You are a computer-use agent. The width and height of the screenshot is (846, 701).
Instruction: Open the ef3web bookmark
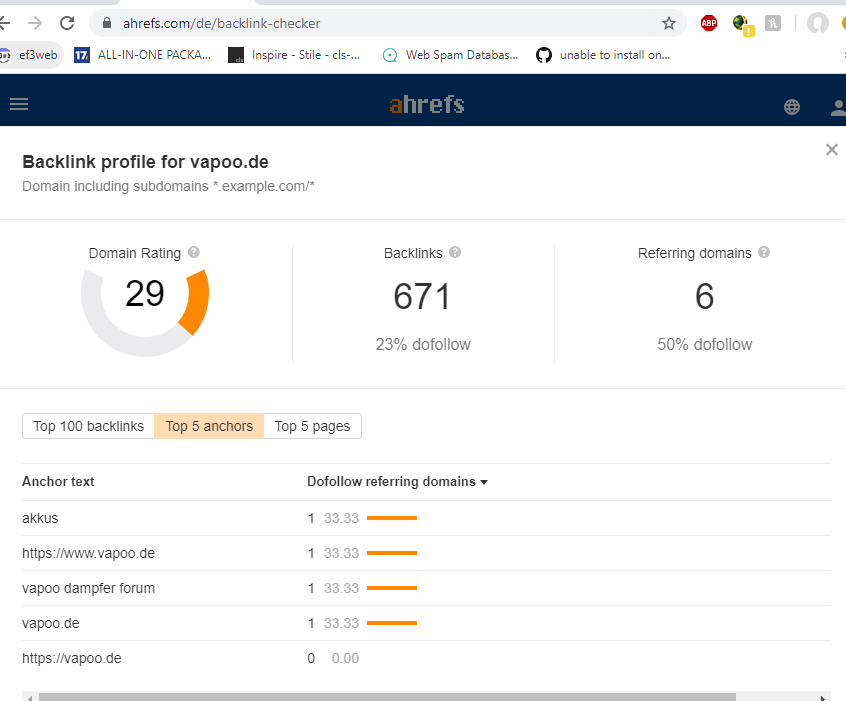tap(30, 55)
